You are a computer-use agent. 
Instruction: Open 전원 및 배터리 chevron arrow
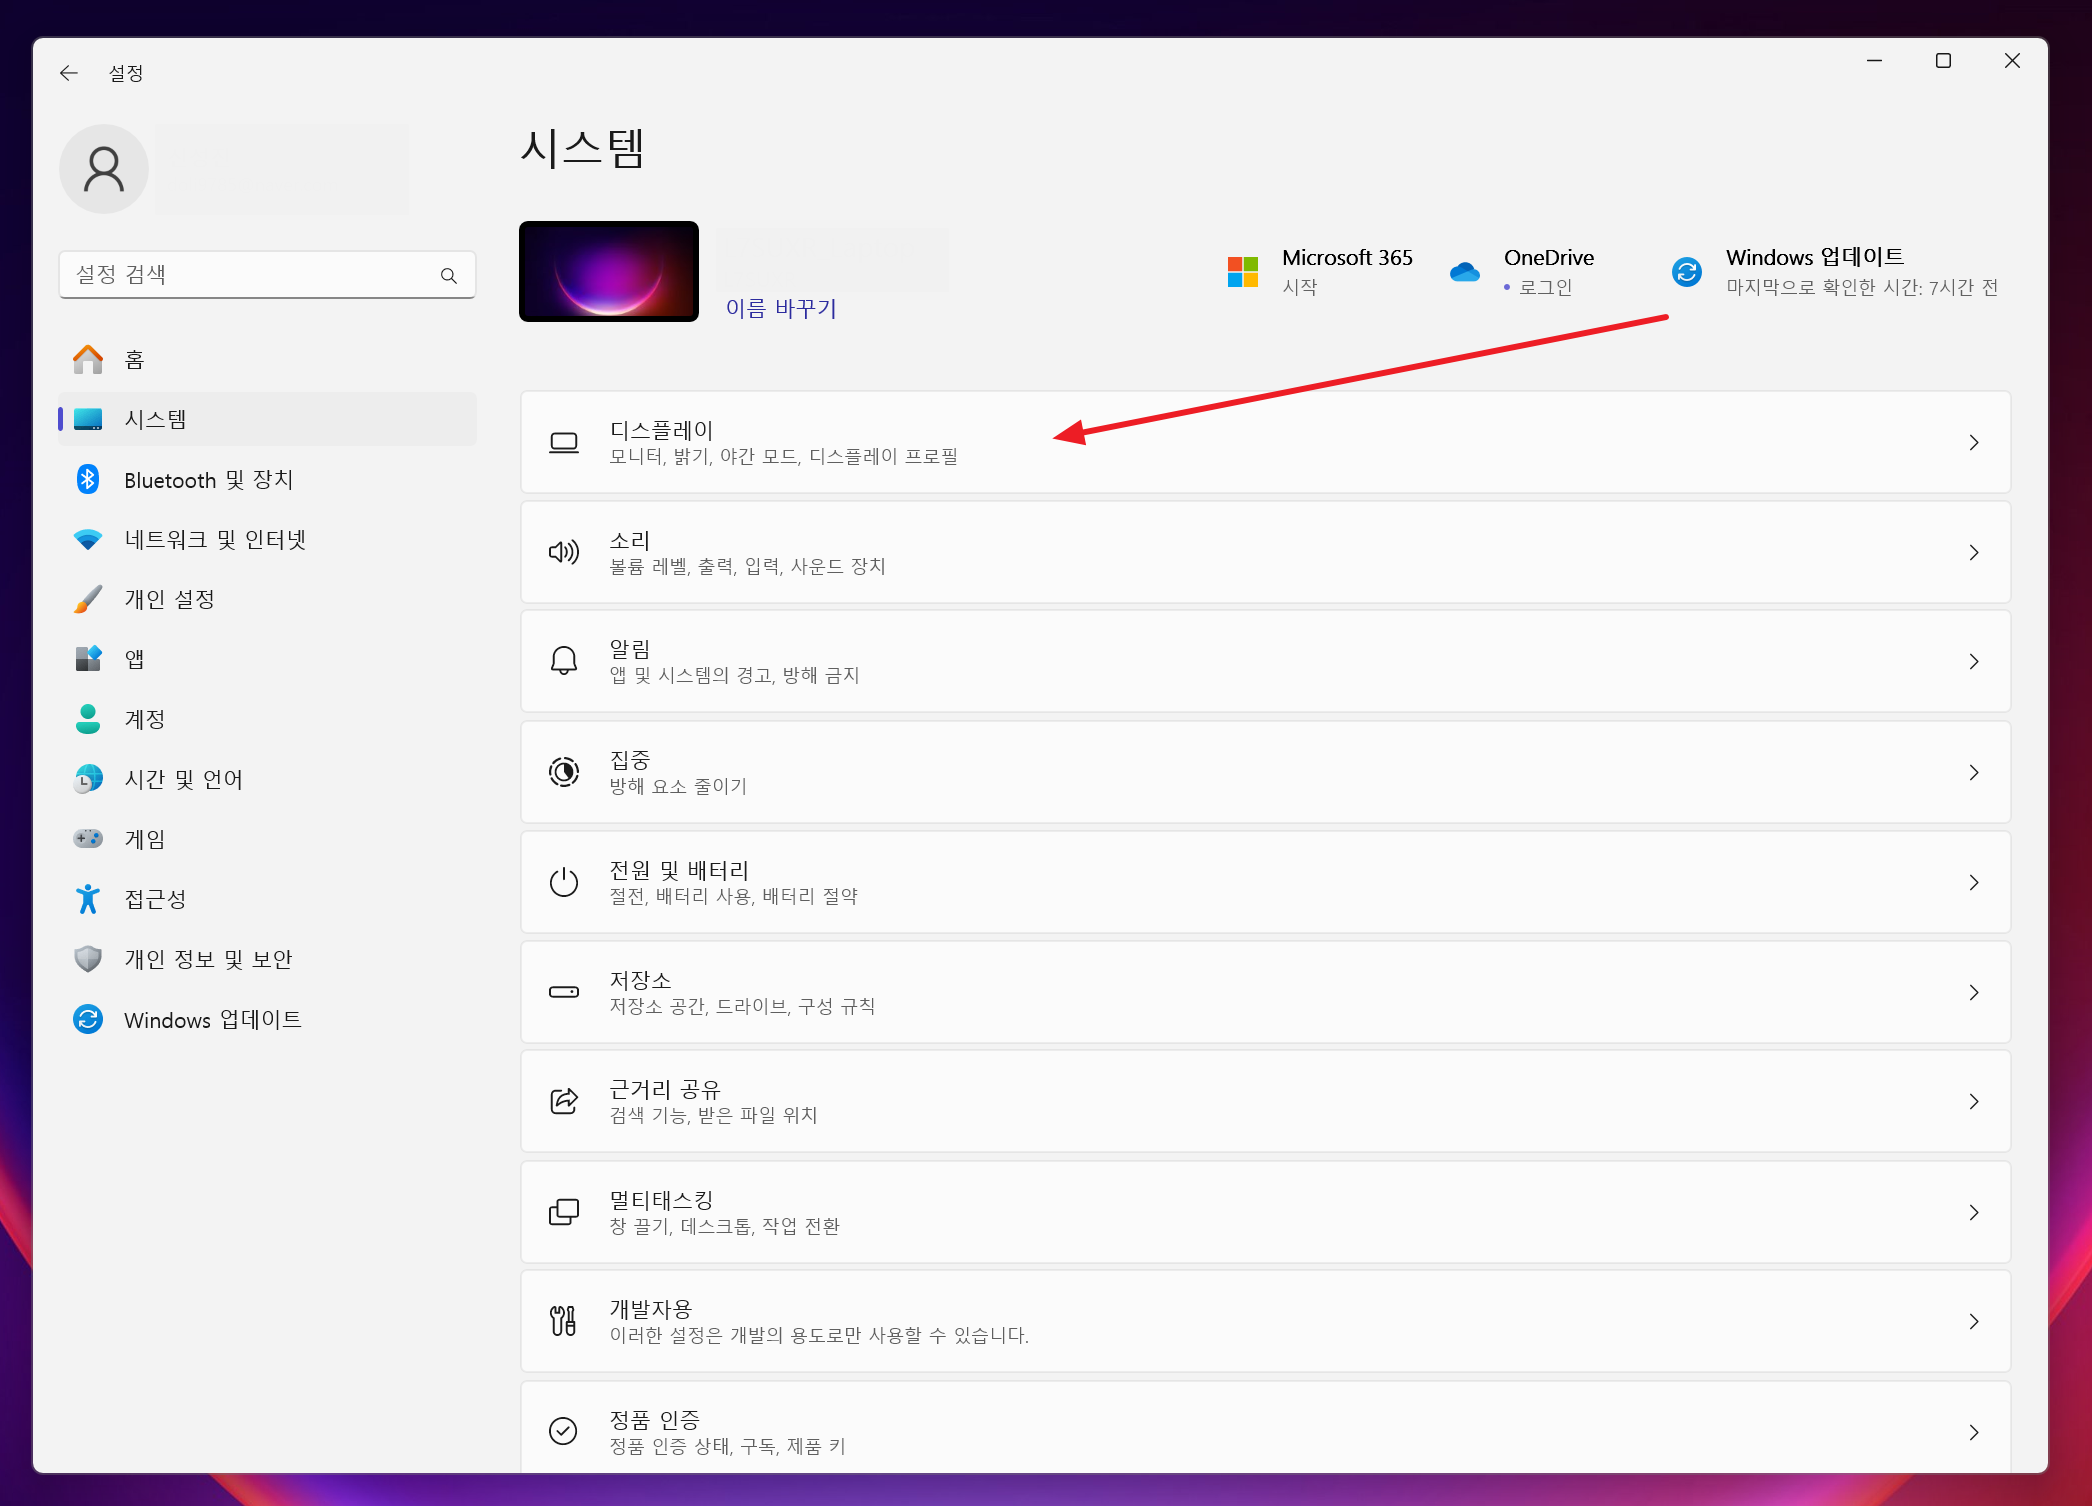[1973, 882]
